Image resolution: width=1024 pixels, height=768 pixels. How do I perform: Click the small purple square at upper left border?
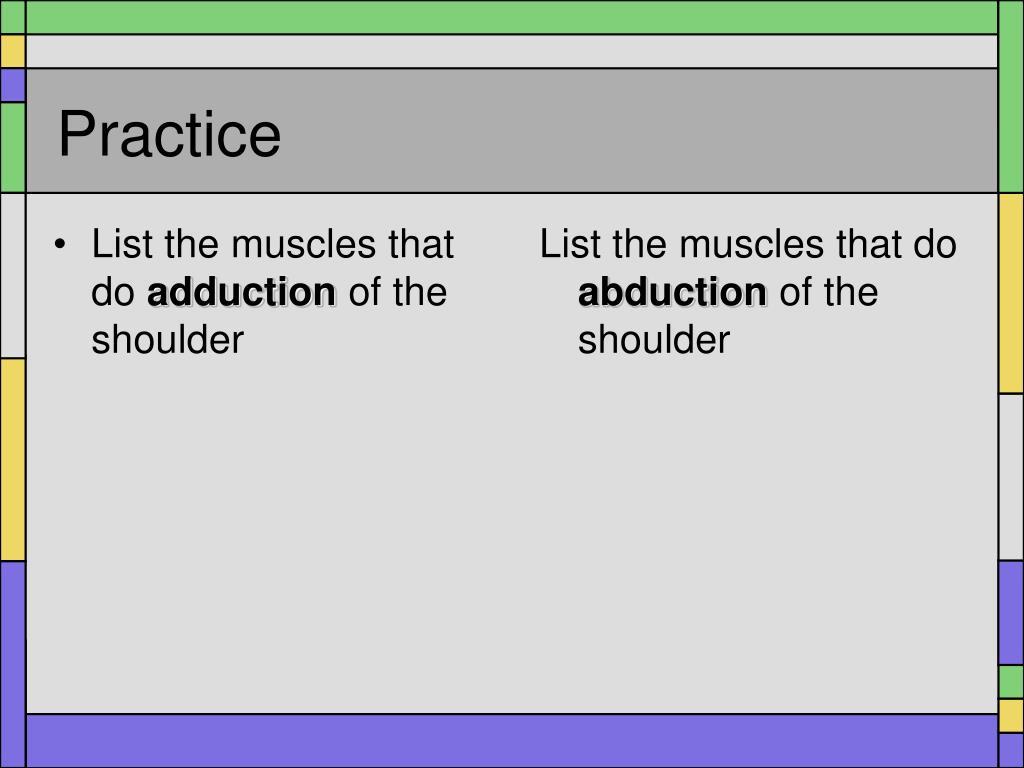(12, 85)
